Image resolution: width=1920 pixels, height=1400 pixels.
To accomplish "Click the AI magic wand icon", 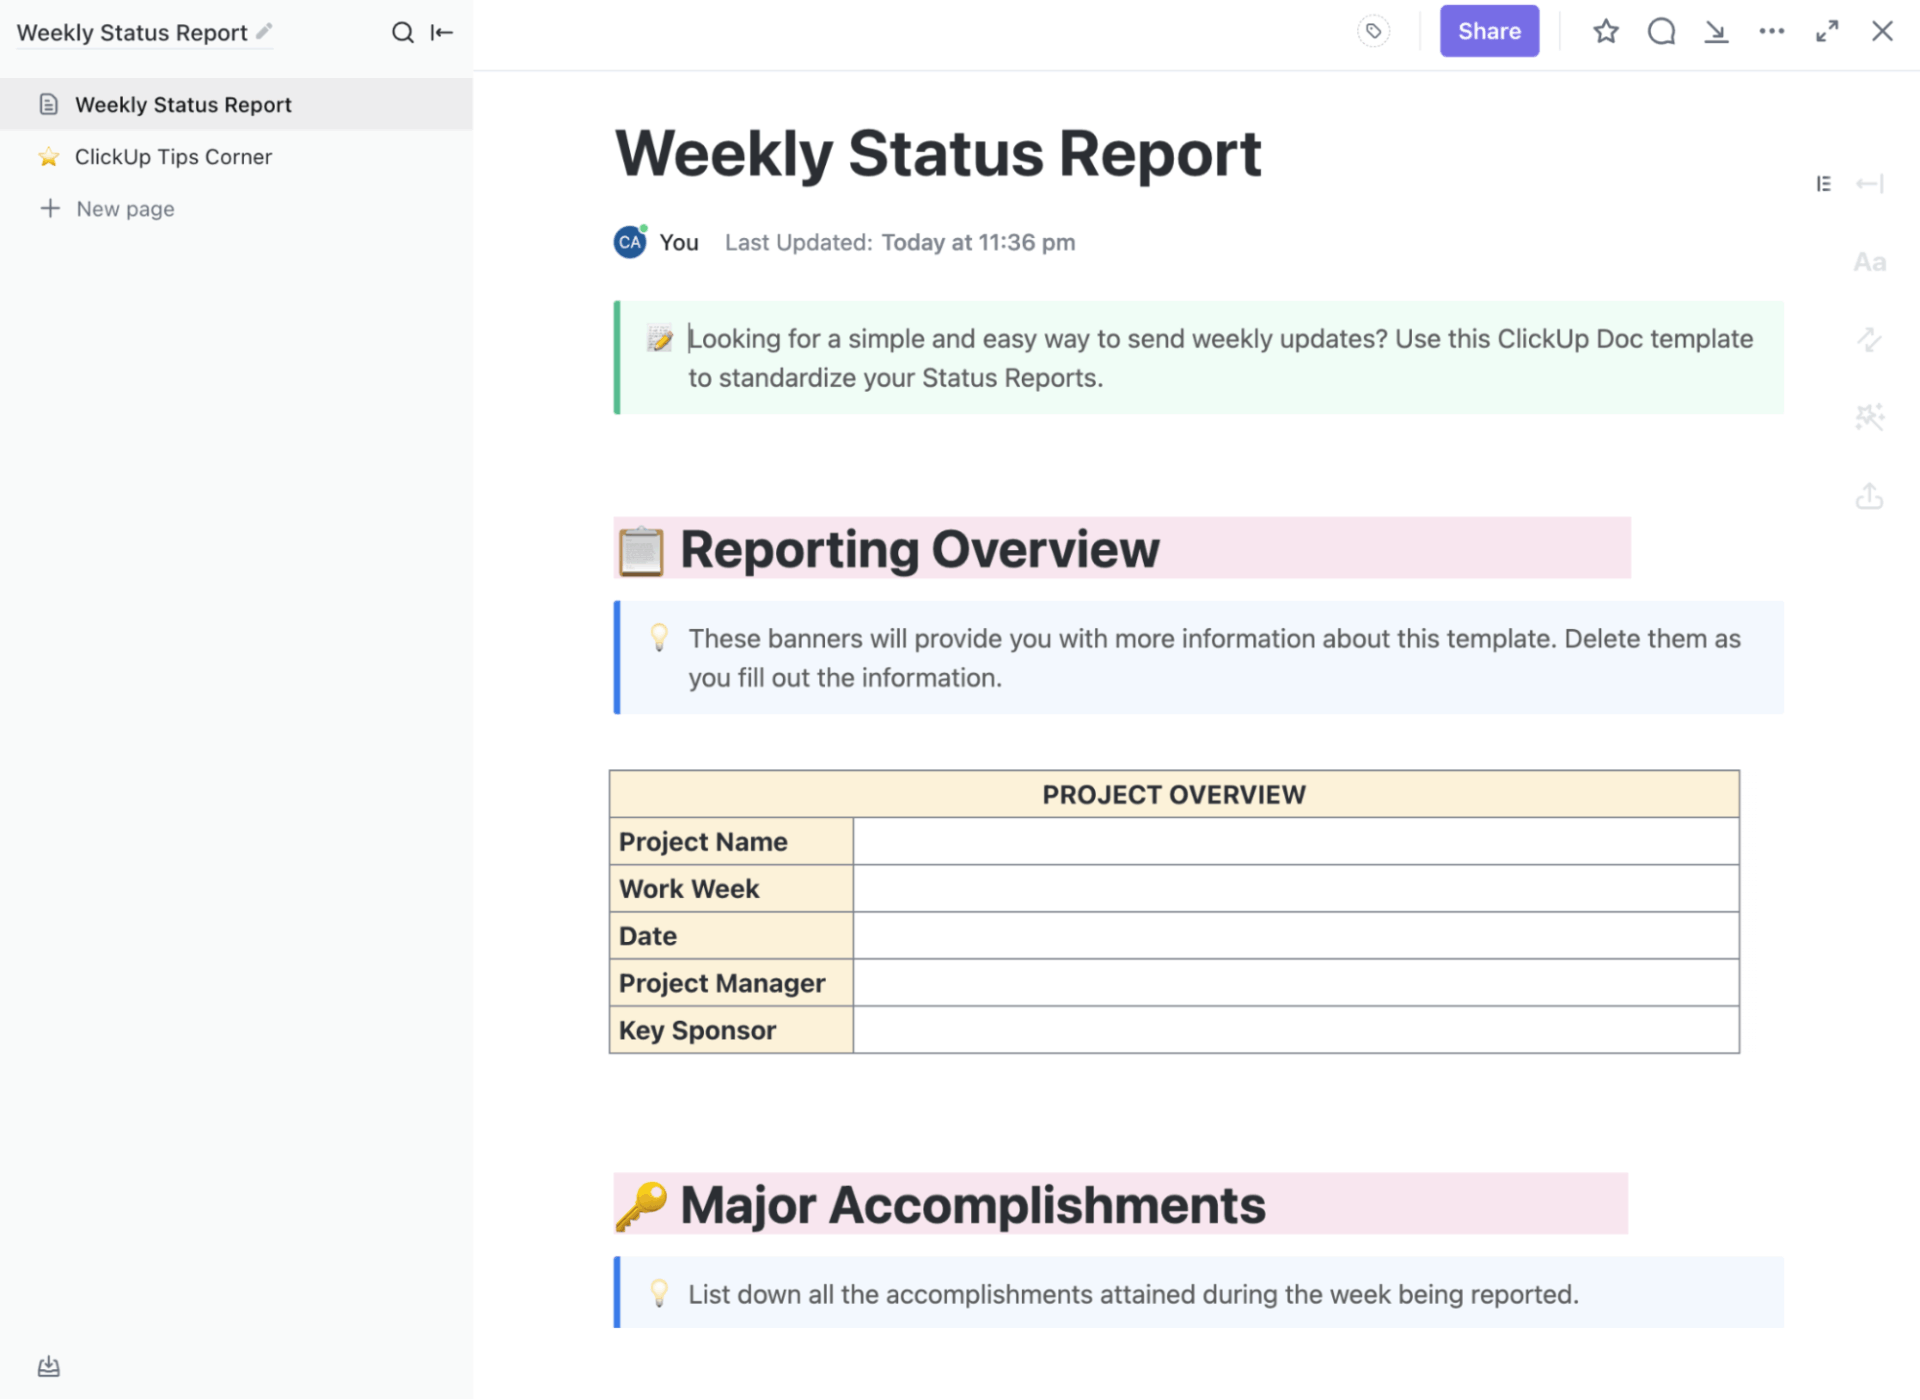I will (1869, 416).
